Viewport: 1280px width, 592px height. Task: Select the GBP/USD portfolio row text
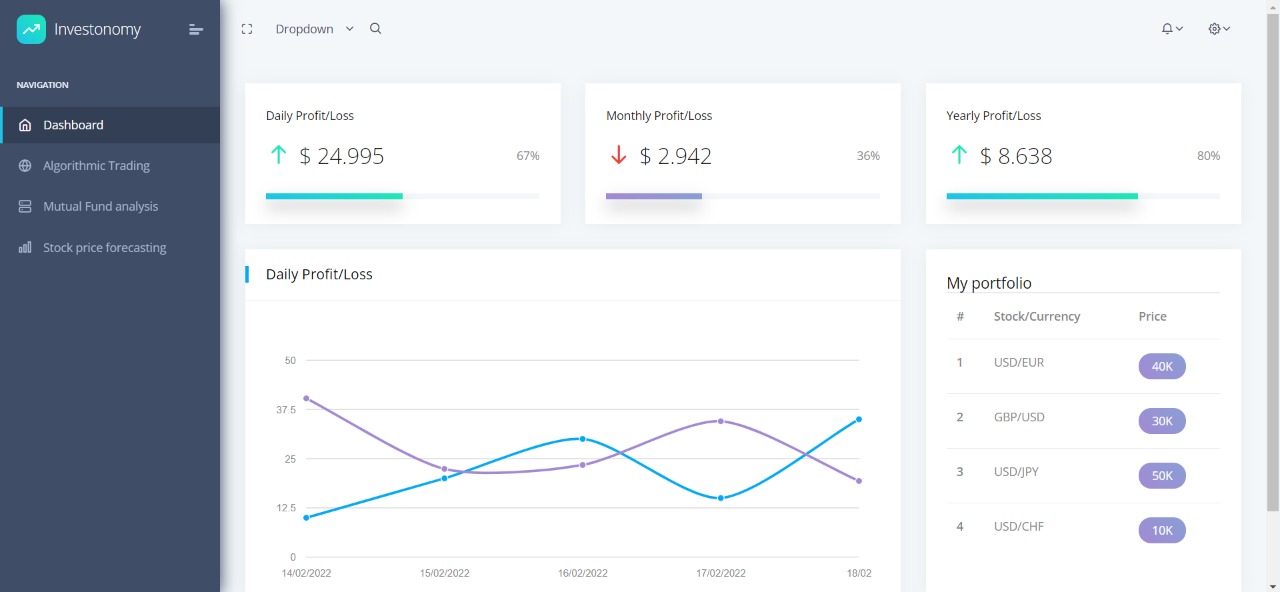tap(1019, 417)
